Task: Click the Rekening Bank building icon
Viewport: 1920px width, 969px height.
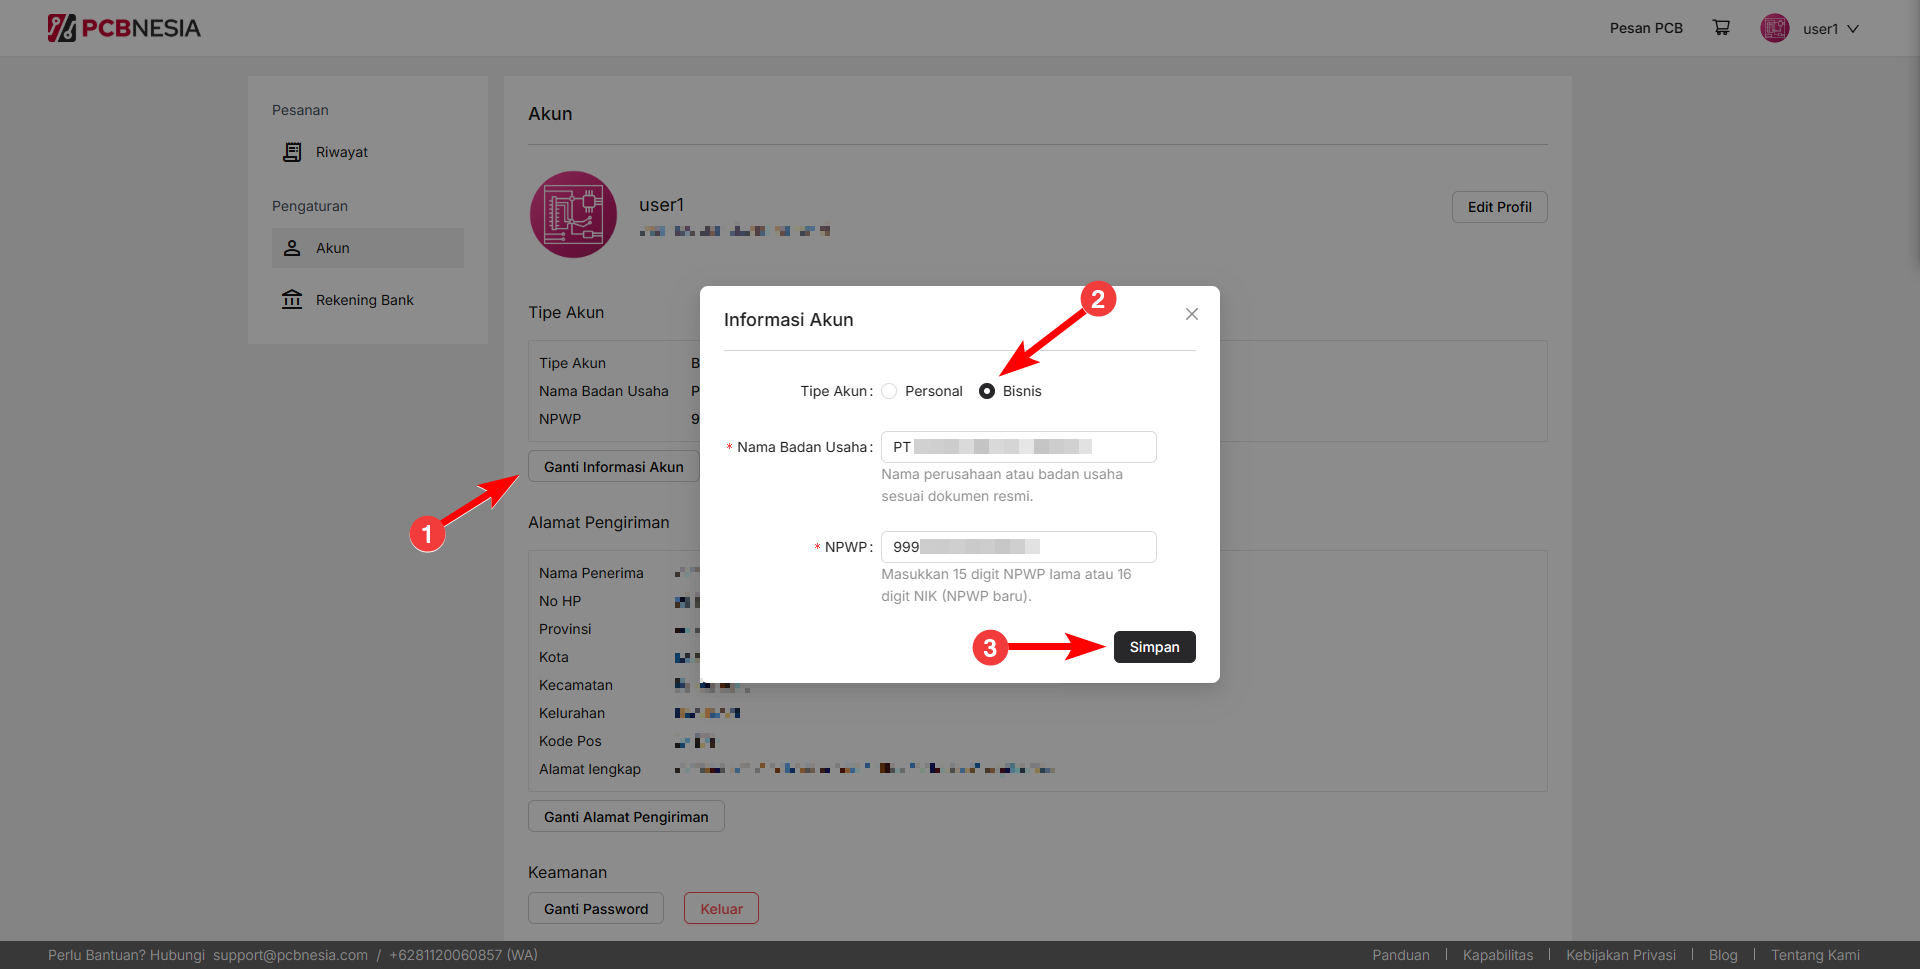Action: 292,300
